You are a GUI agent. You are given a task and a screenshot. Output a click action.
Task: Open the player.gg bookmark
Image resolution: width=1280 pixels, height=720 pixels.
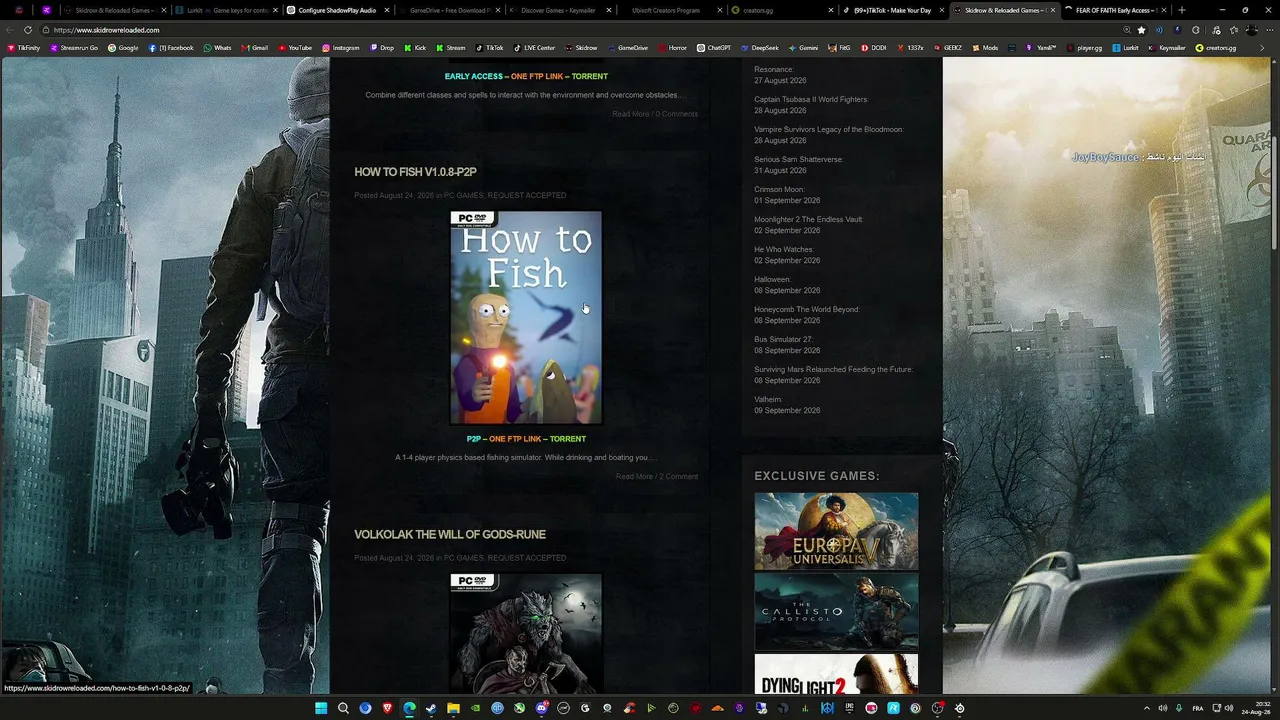click(x=1084, y=48)
